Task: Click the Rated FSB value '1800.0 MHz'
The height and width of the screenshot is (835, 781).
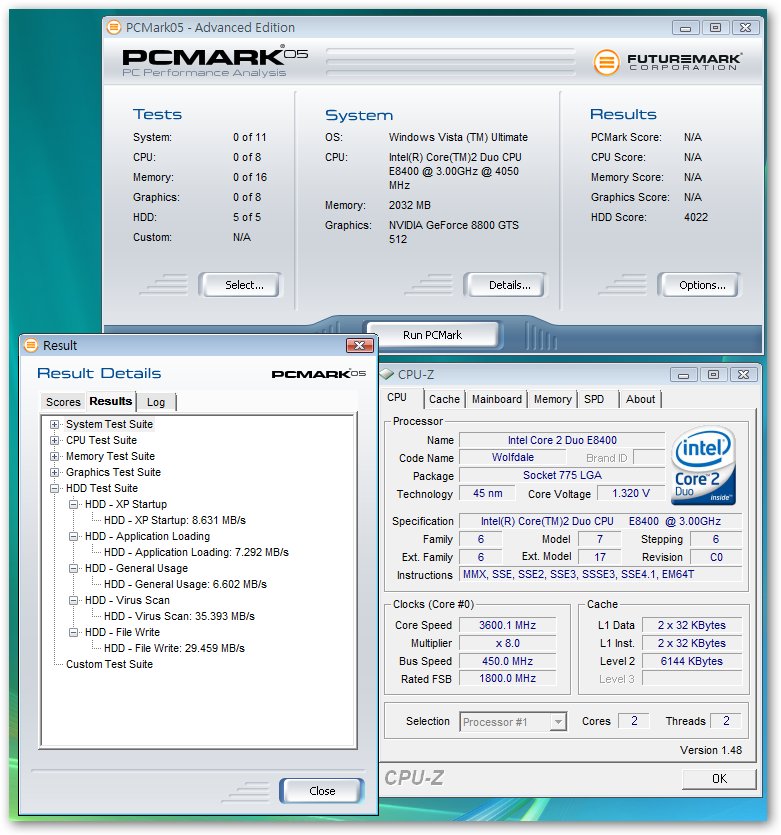Action: pyautogui.click(x=507, y=678)
